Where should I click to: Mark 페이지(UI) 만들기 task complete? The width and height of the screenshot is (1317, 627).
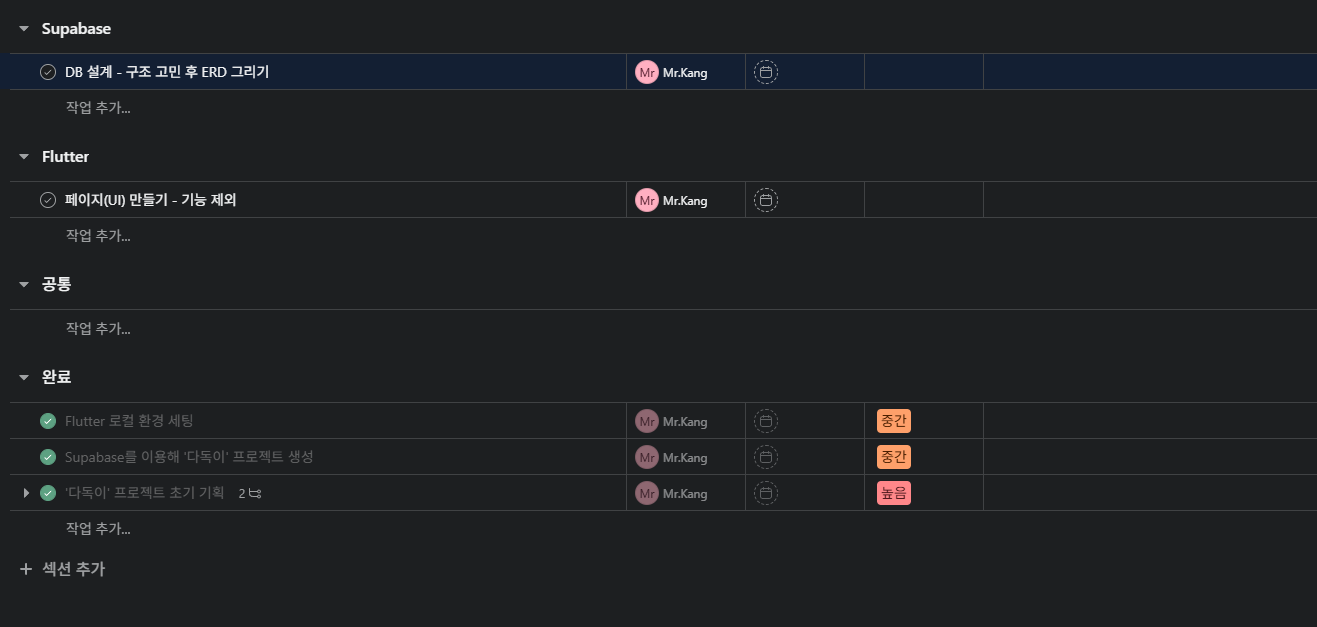pyautogui.click(x=48, y=200)
